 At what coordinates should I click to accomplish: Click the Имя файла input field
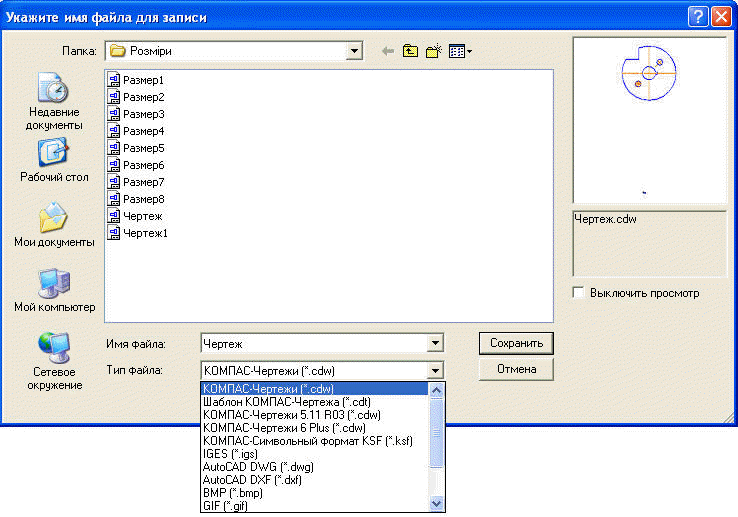click(314, 343)
